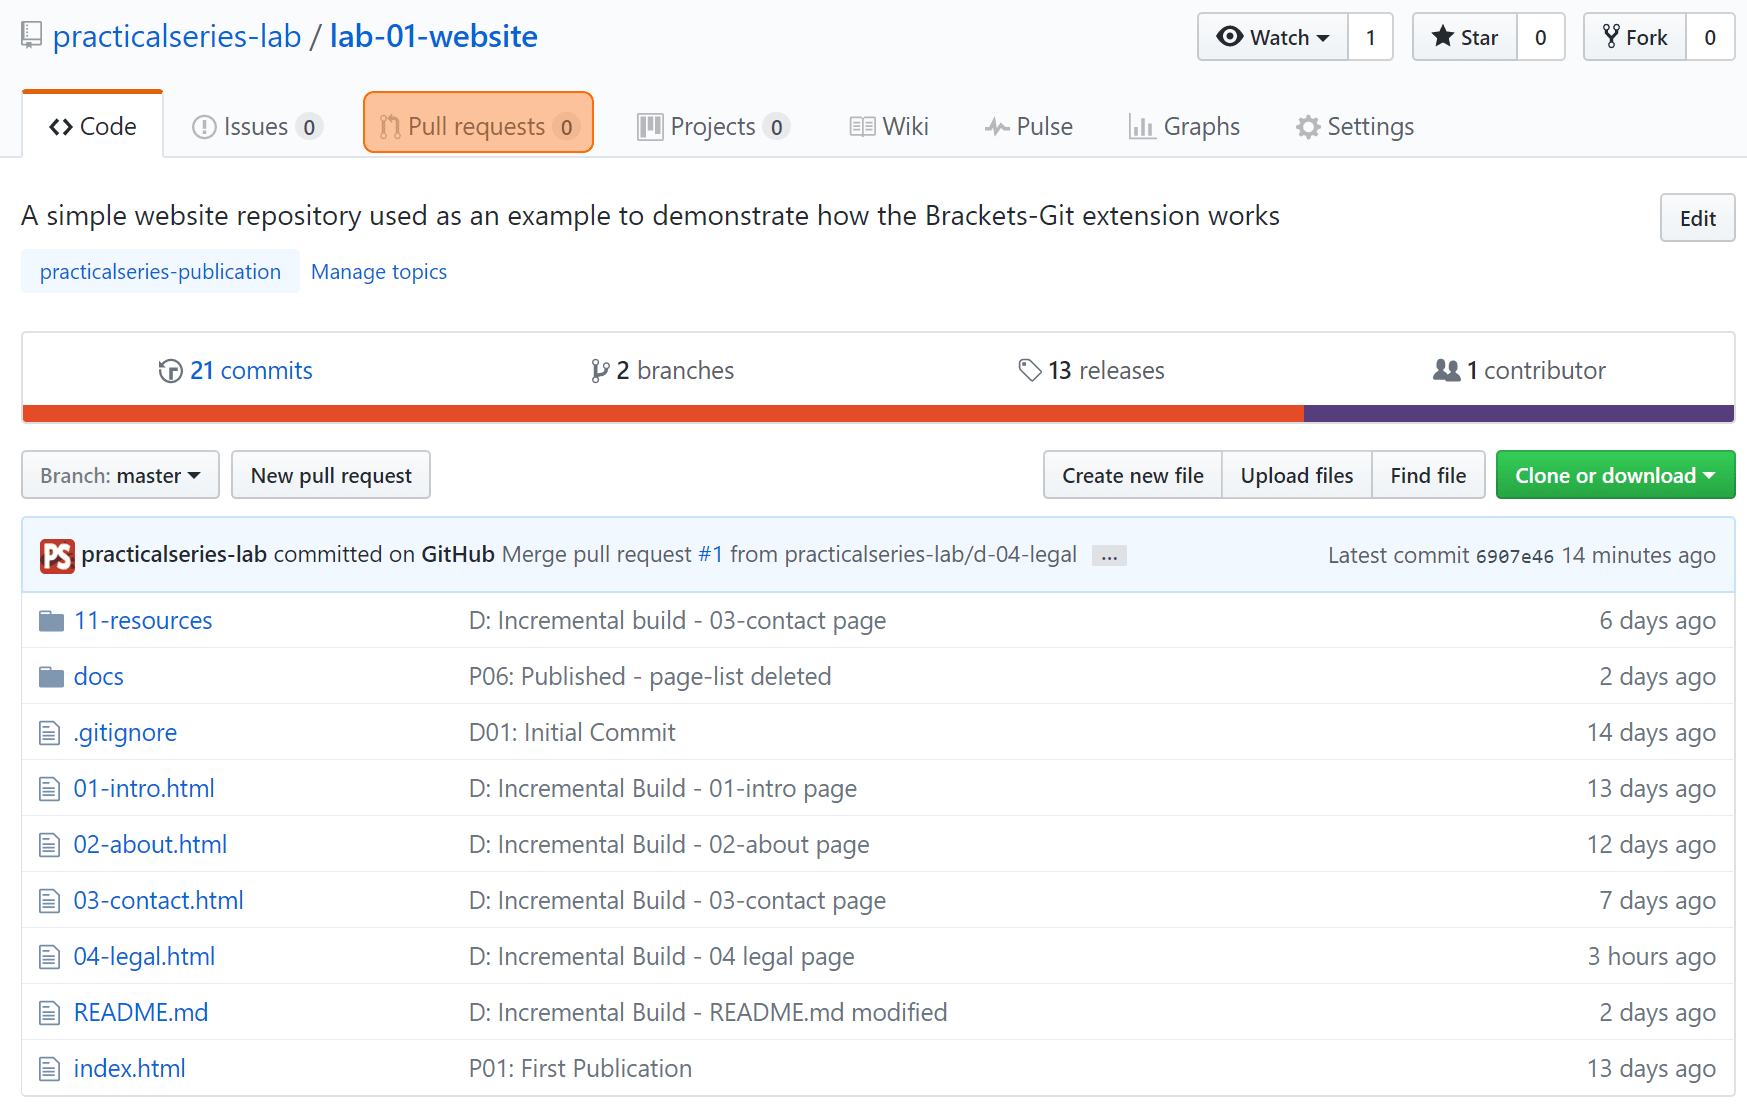
Task: Switch to the Pull requests tab
Action: 478,127
